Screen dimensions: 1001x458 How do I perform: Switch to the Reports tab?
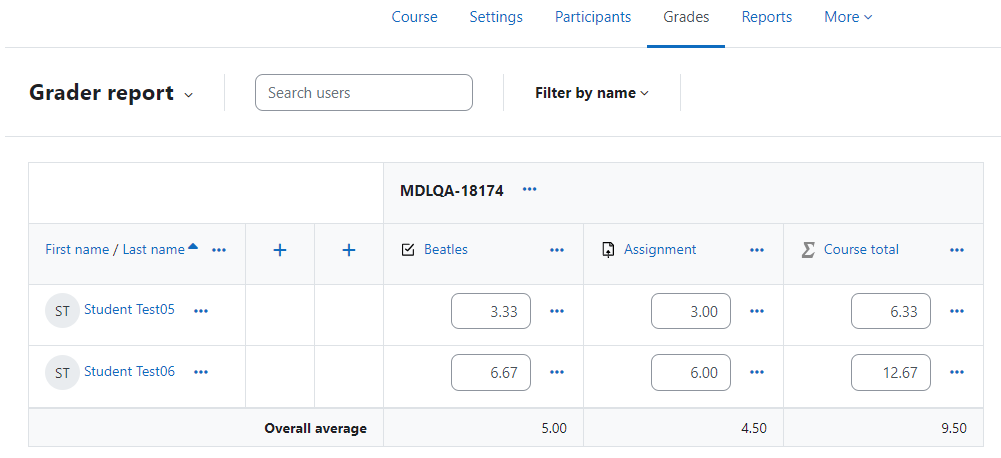tap(767, 17)
